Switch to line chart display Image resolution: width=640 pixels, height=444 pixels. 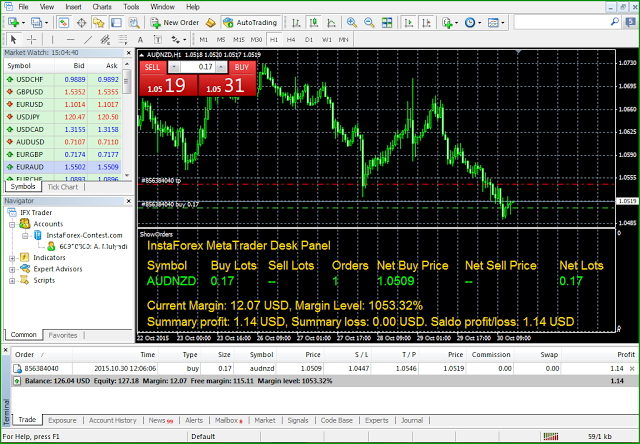pos(331,22)
